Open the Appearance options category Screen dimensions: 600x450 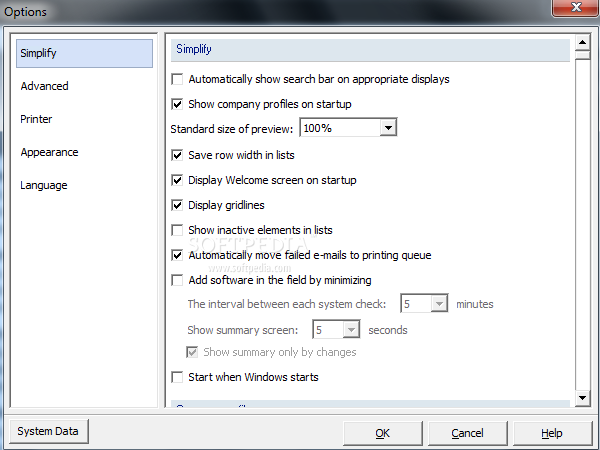point(49,152)
